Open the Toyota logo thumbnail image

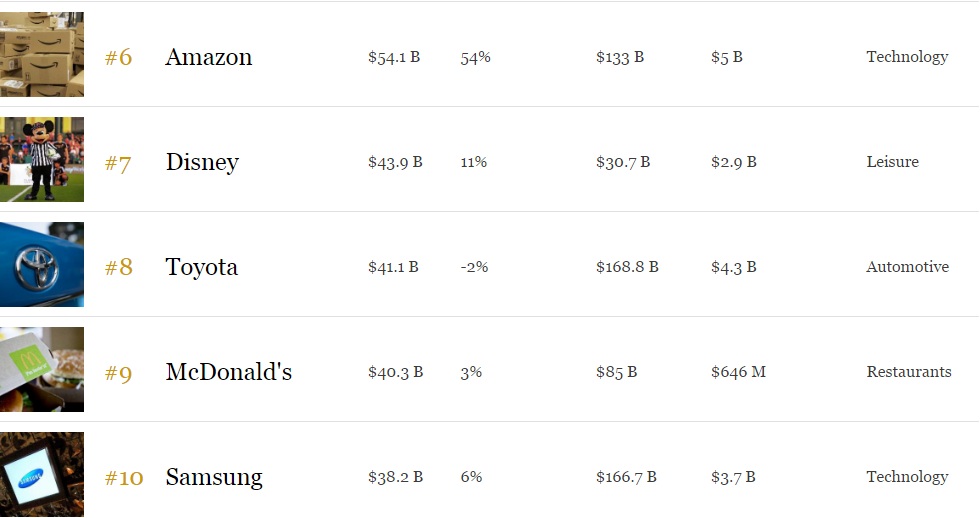pyautogui.click(x=42, y=264)
